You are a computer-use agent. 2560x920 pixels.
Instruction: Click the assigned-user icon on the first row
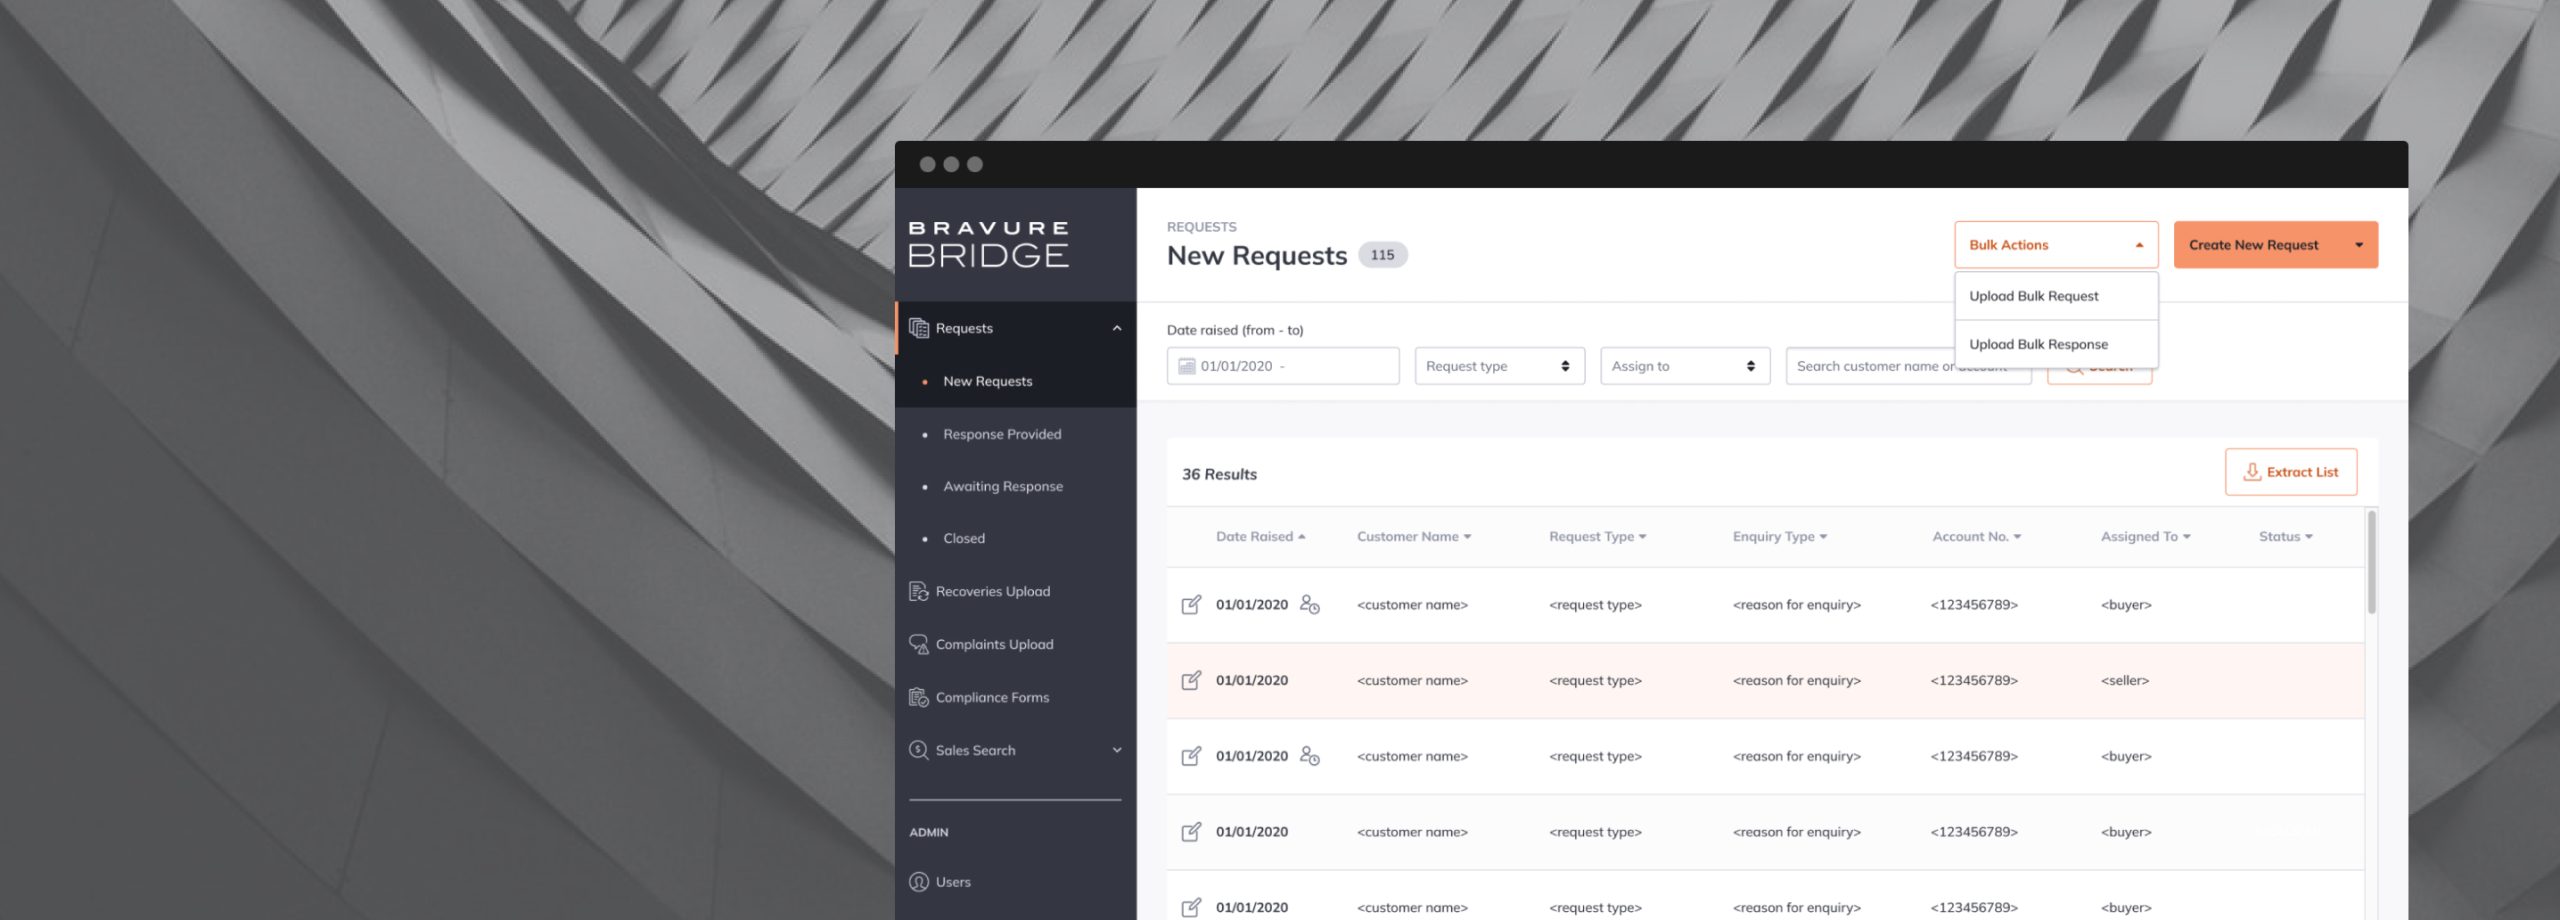pyautogui.click(x=1309, y=605)
